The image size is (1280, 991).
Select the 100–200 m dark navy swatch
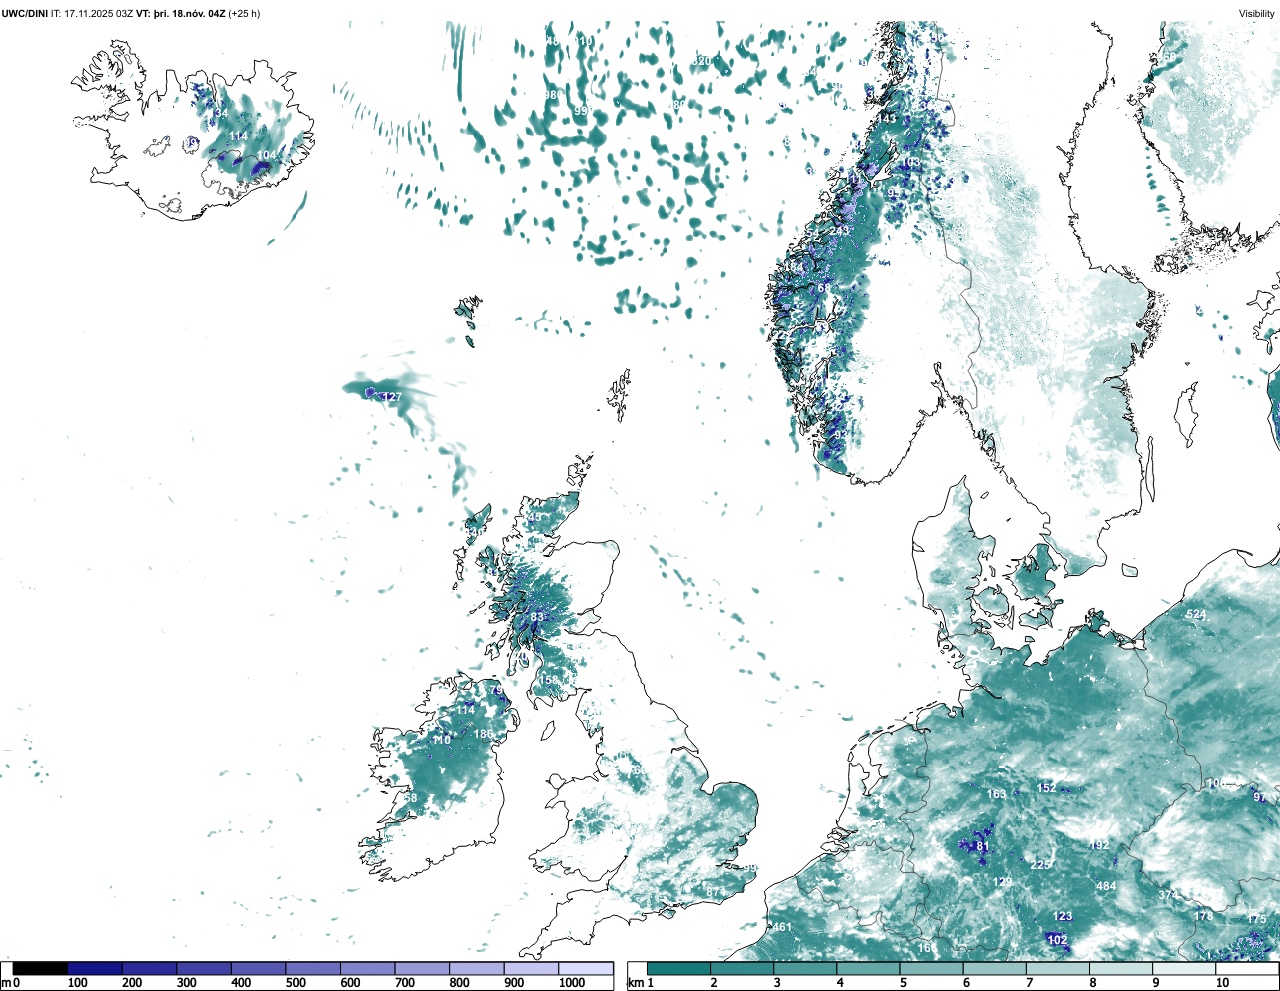coord(95,968)
